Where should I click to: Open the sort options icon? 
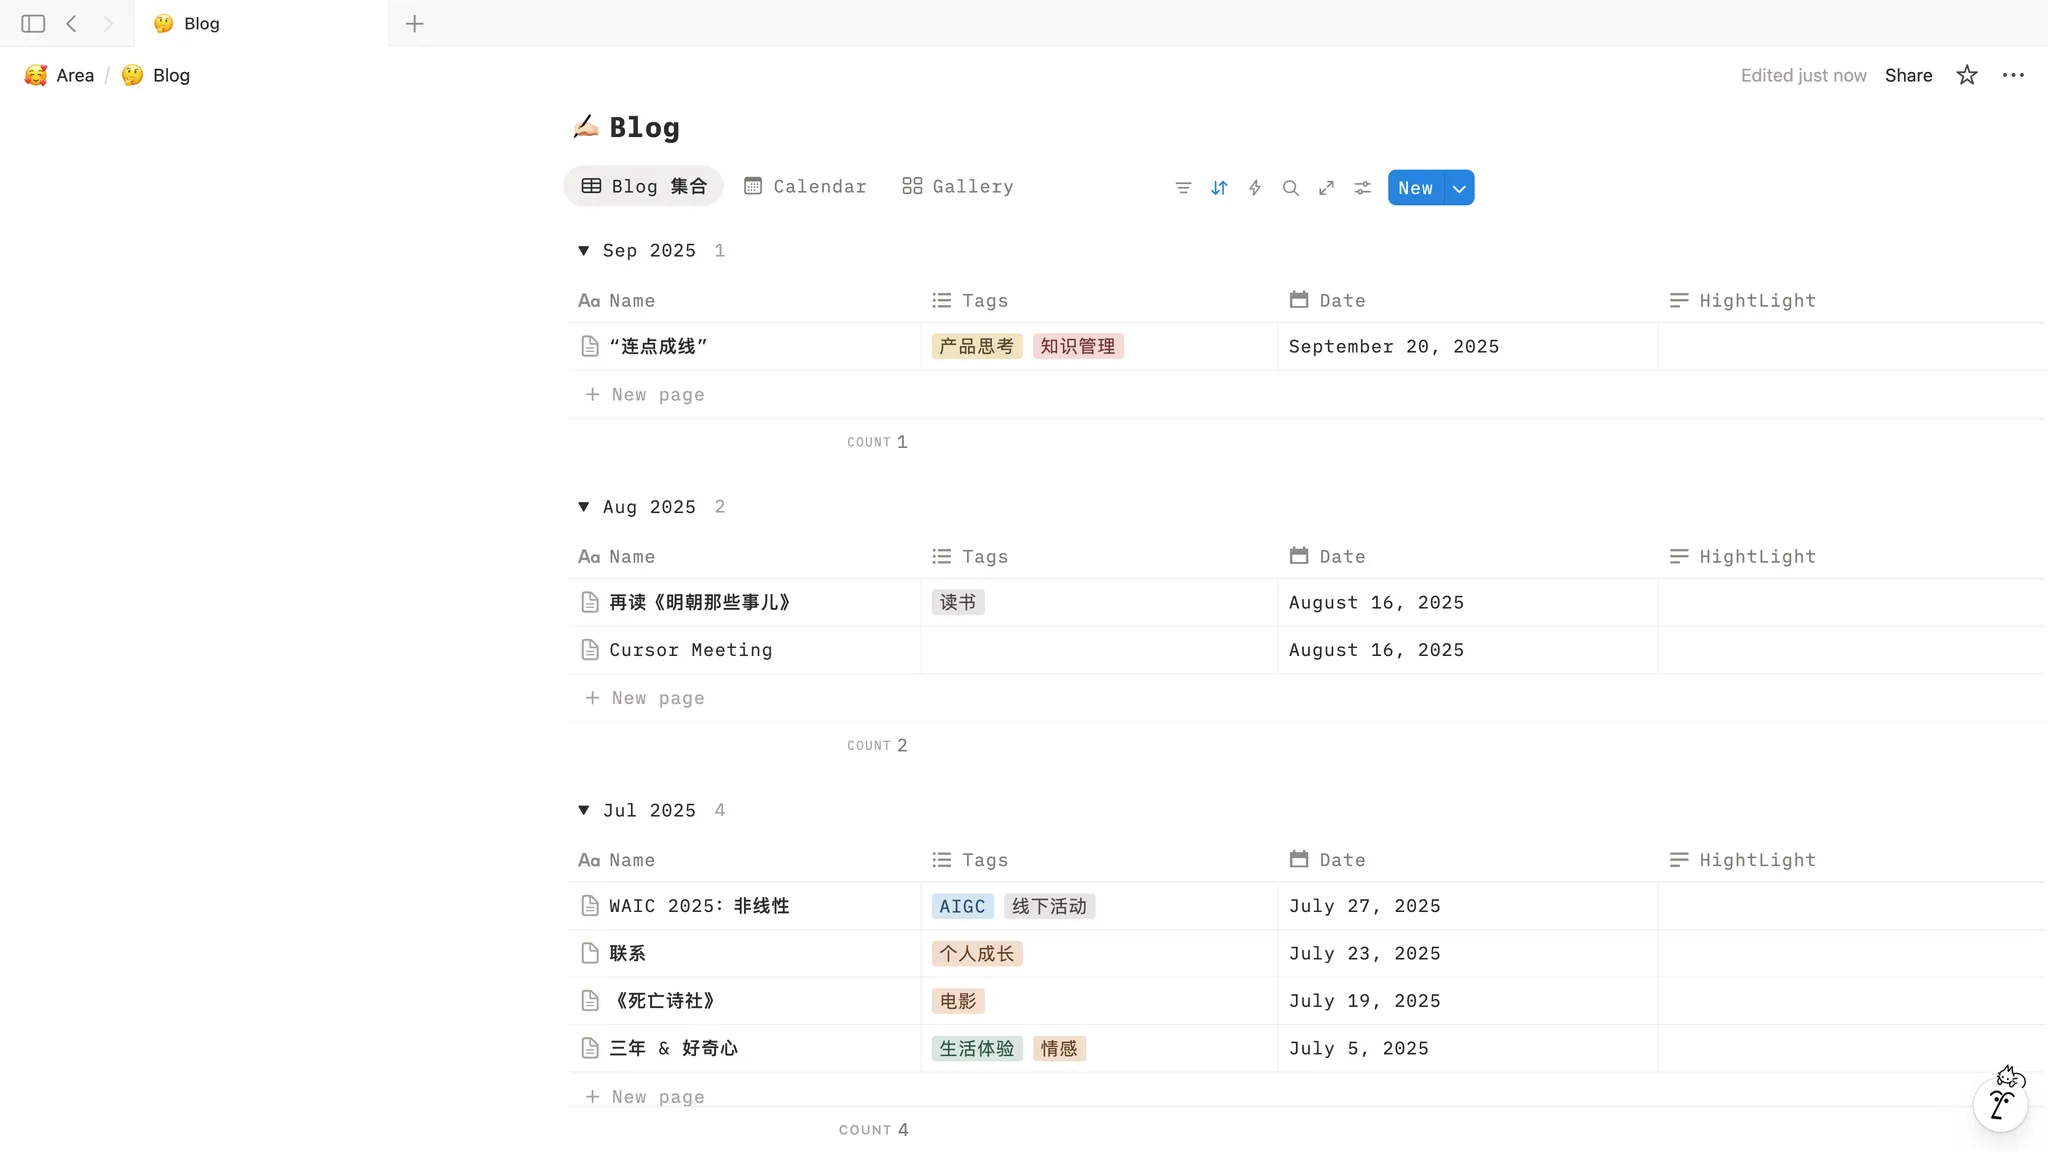tap(1219, 188)
